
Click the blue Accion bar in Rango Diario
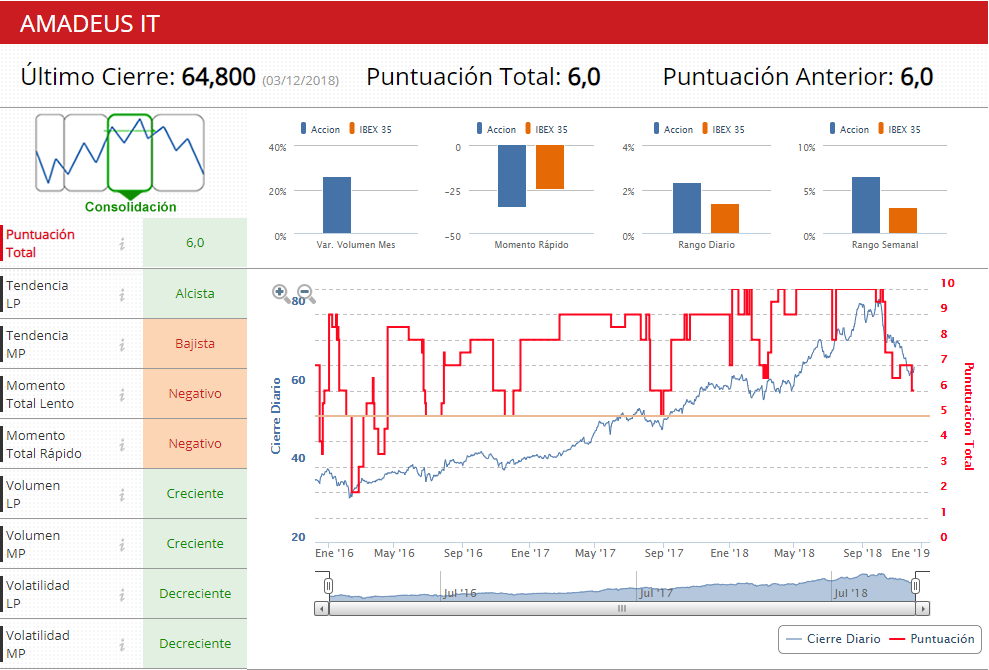click(x=687, y=208)
